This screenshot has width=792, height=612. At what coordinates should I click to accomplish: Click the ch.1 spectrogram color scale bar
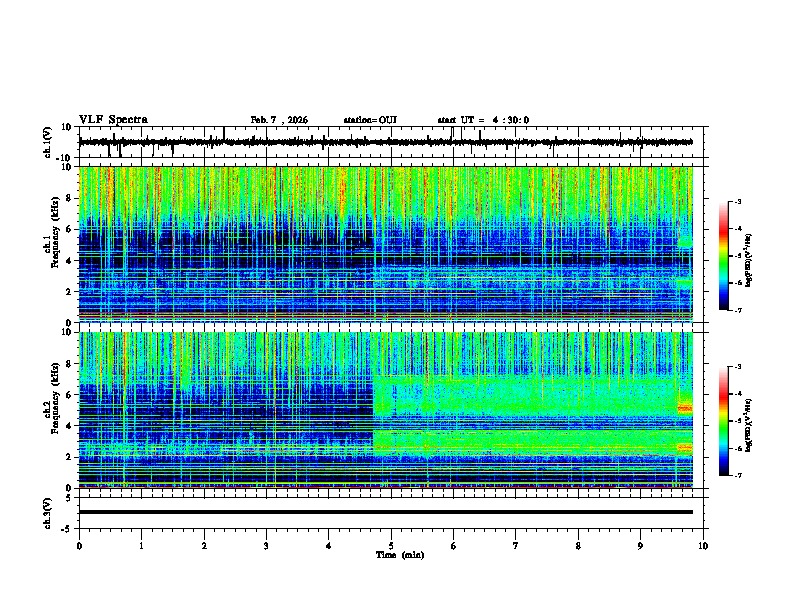click(724, 256)
